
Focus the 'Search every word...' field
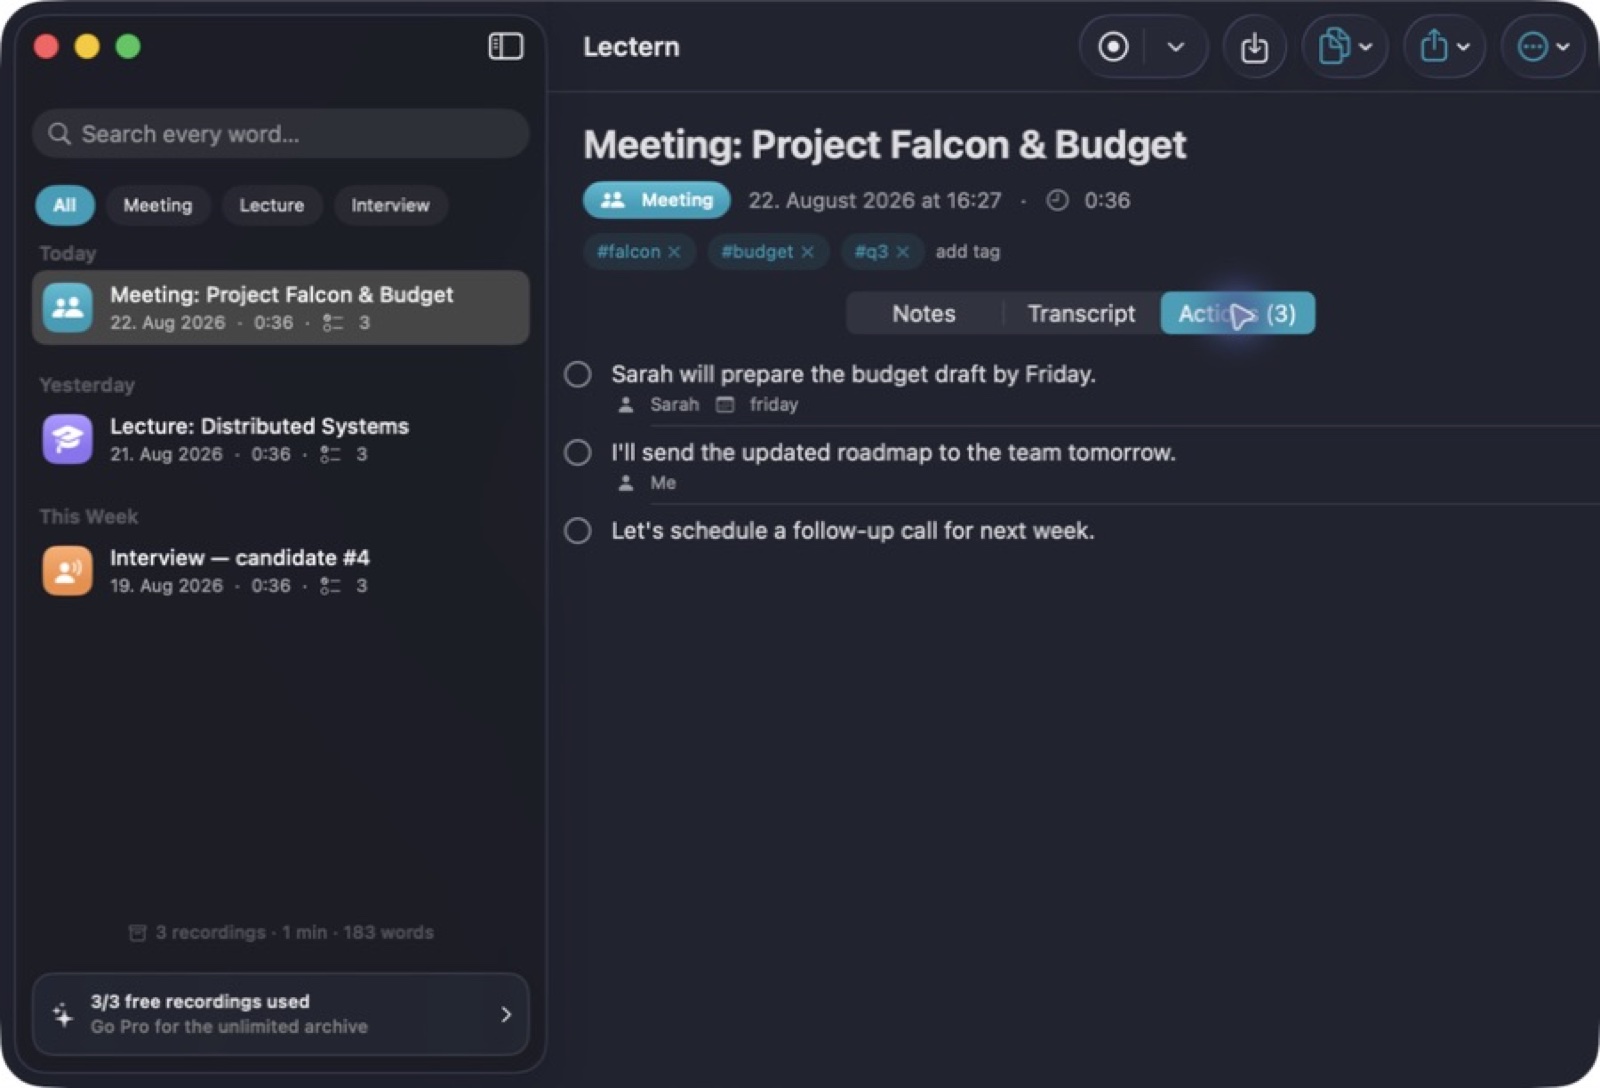[x=281, y=134]
